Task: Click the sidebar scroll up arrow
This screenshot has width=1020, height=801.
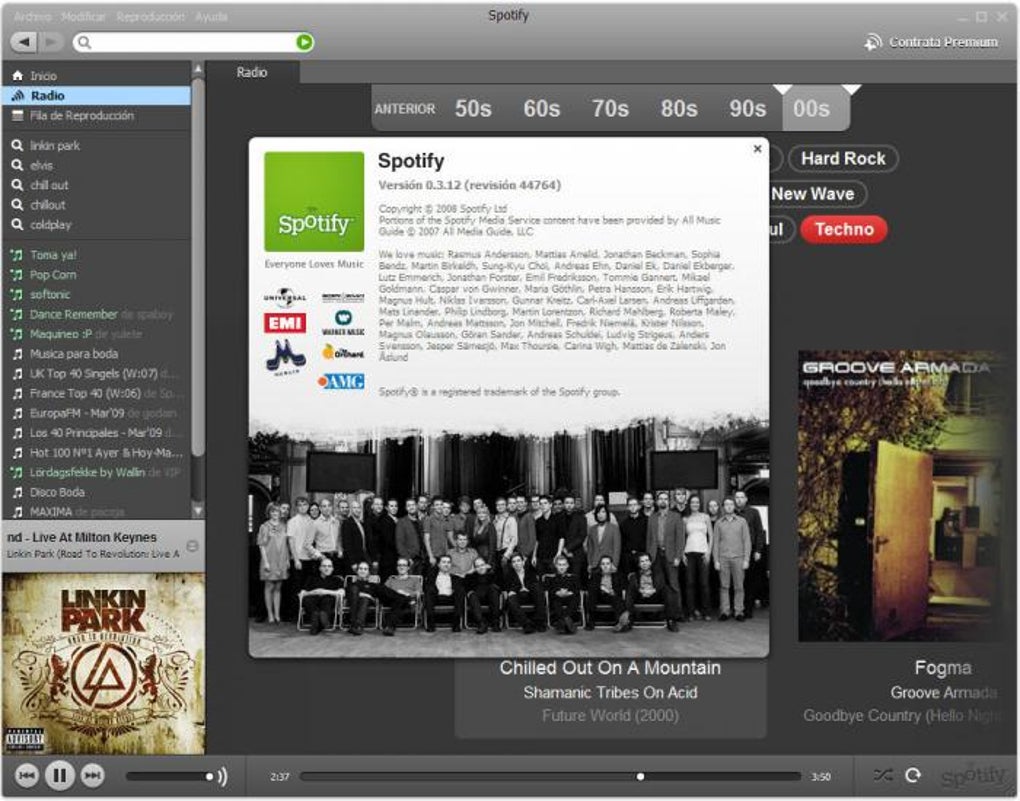Action: (x=198, y=68)
